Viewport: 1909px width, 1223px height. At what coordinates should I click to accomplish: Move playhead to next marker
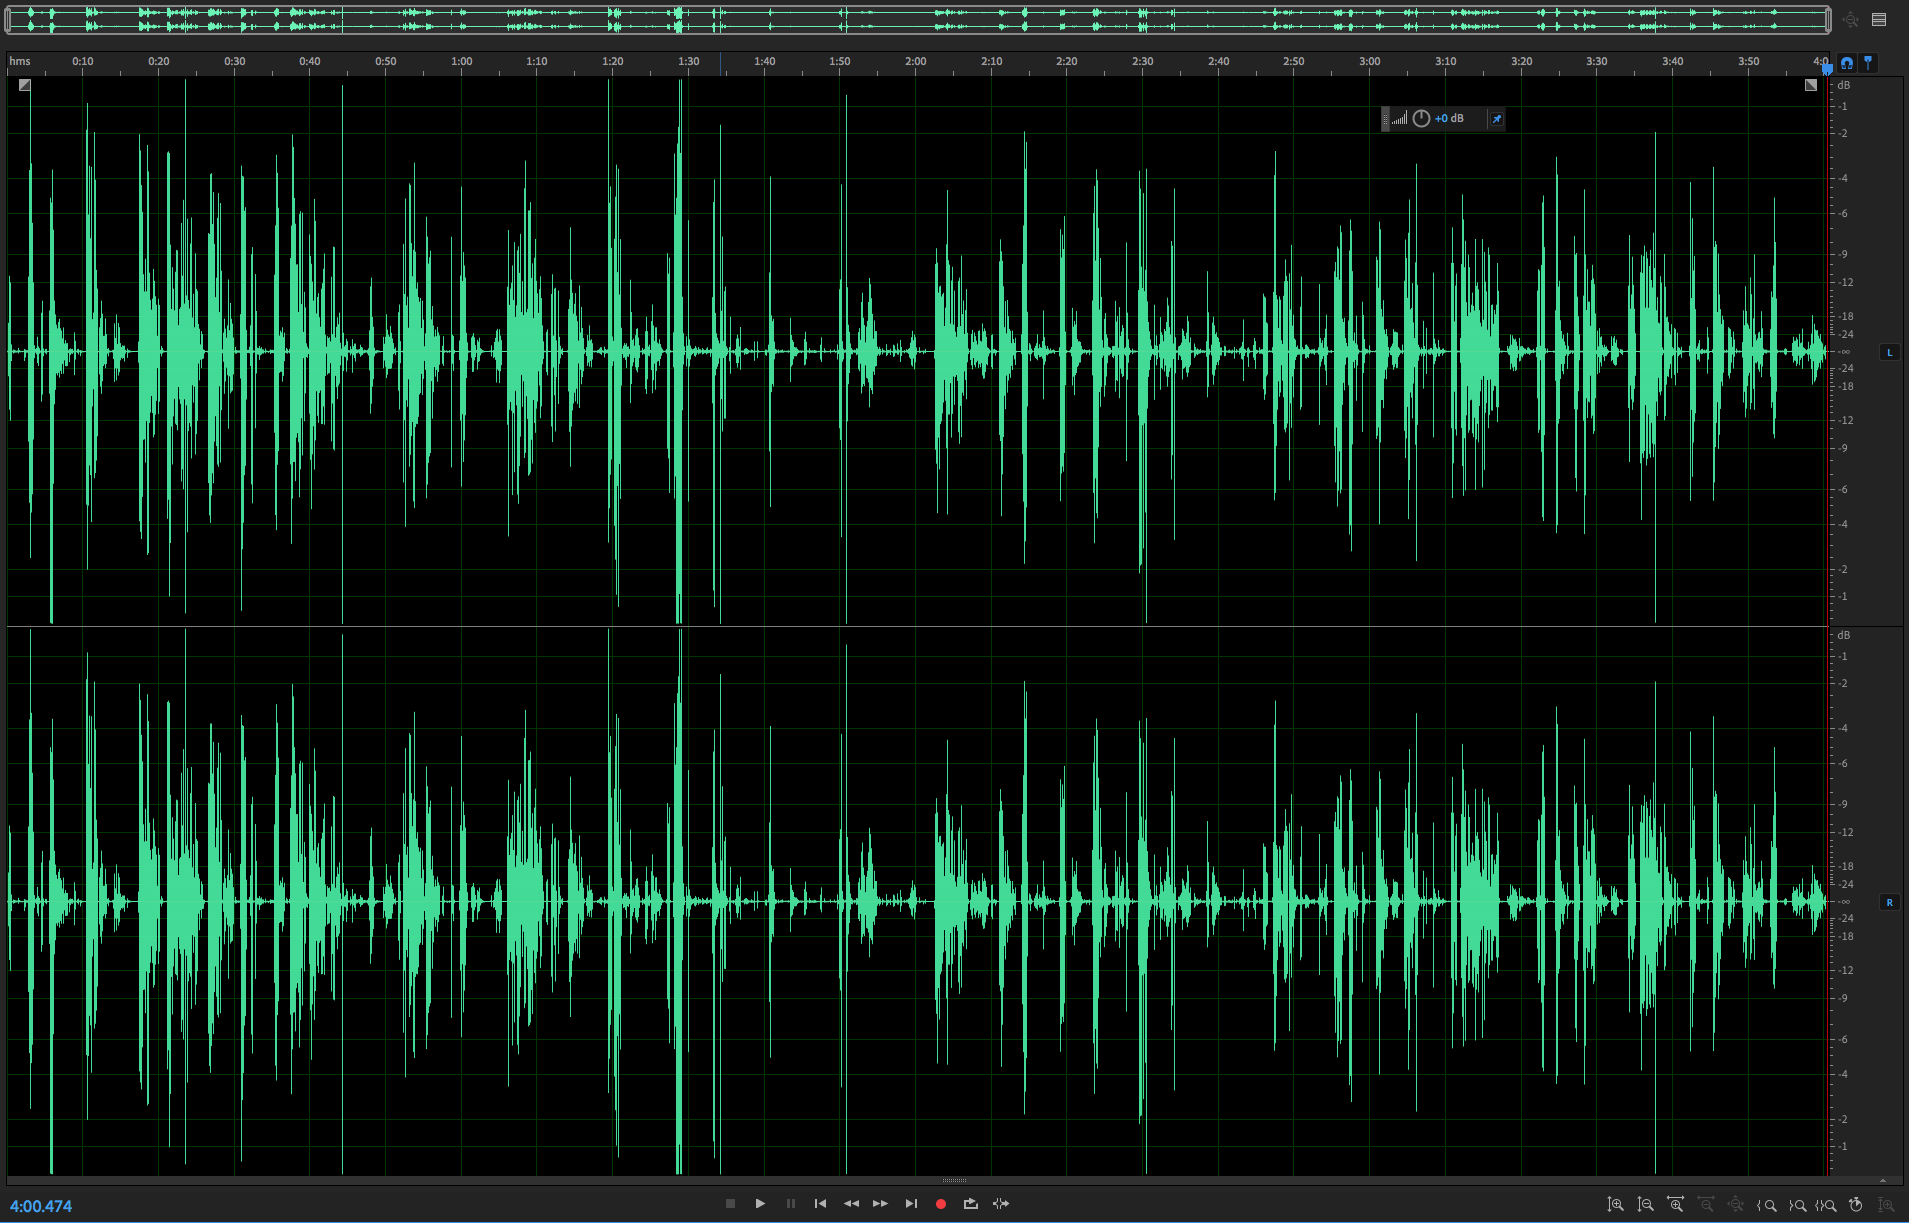tap(911, 1204)
